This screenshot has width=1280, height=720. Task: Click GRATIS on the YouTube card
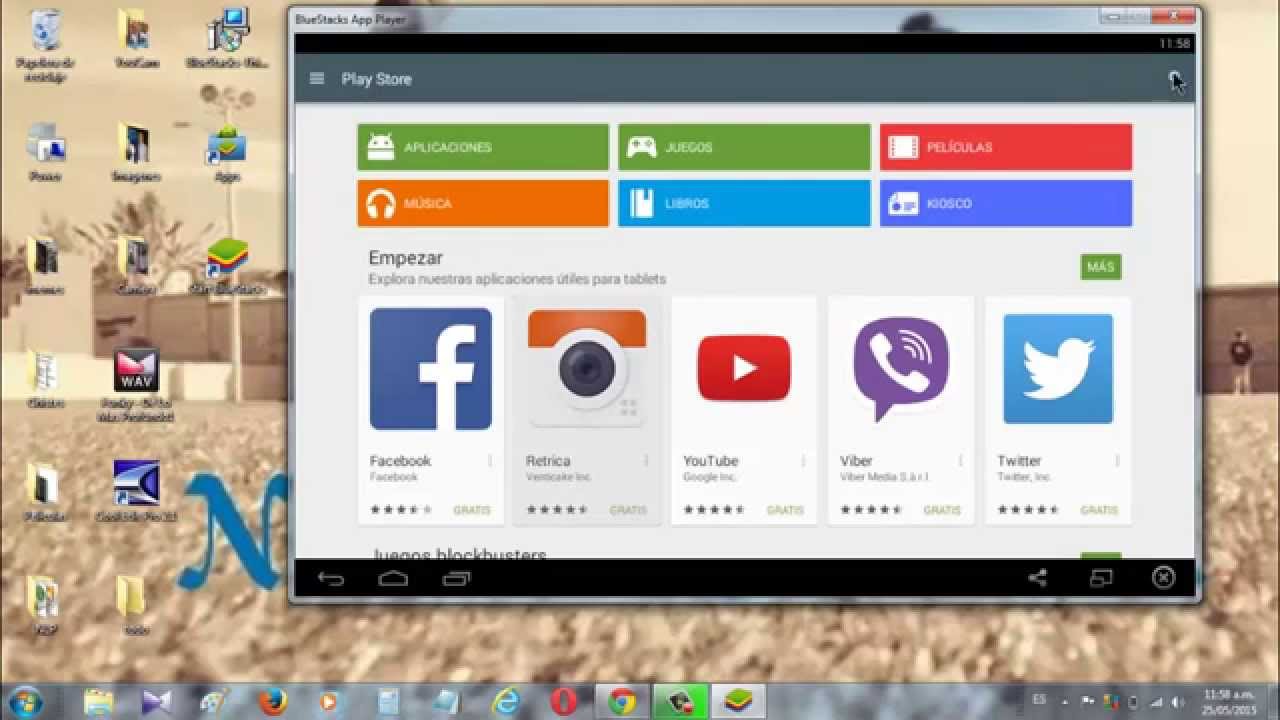(786, 510)
